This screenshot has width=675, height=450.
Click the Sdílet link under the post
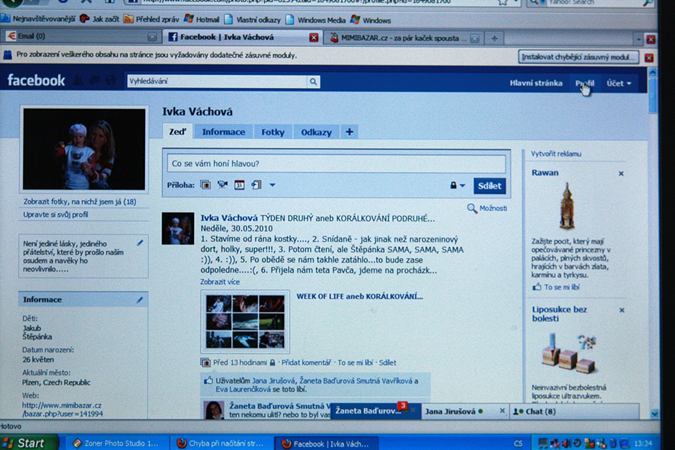387,363
